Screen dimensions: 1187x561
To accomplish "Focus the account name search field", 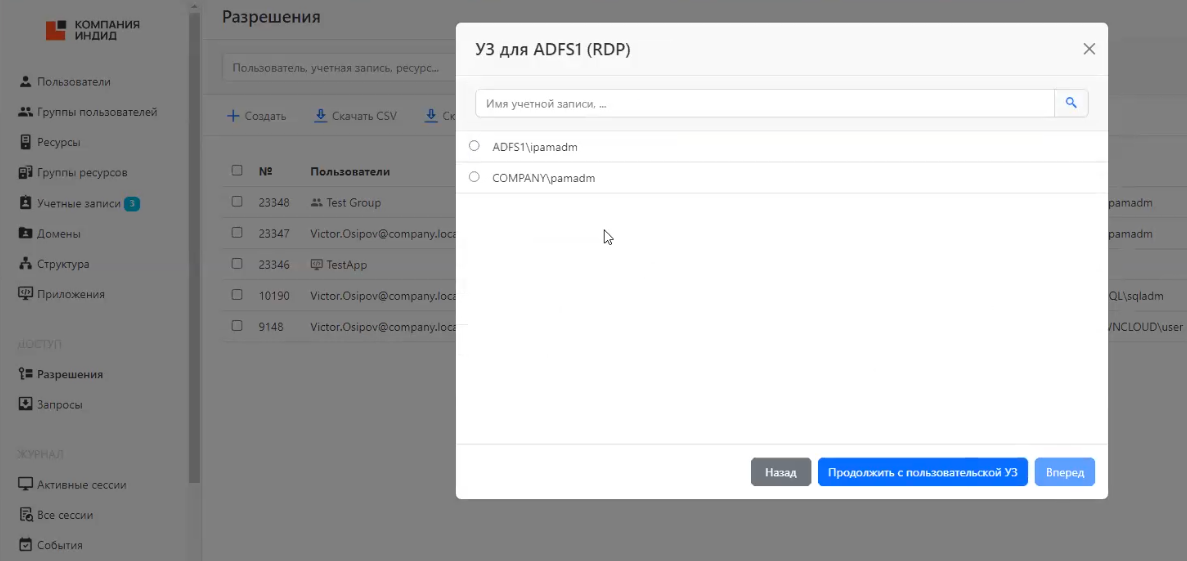I will point(764,103).
